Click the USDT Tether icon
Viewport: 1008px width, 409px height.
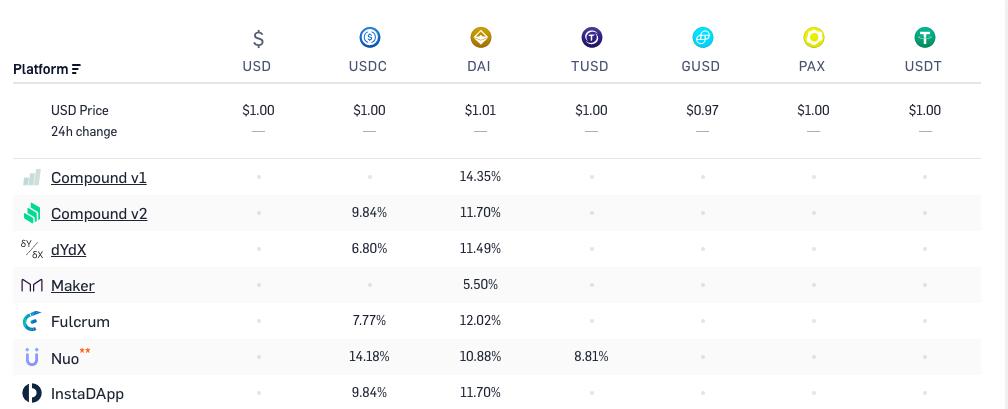(925, 38)
